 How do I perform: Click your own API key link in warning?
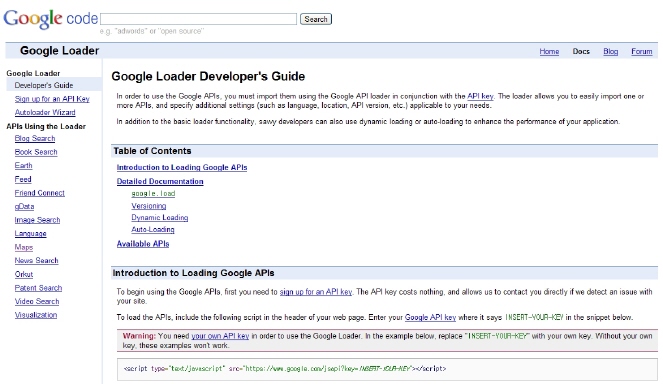220,336
